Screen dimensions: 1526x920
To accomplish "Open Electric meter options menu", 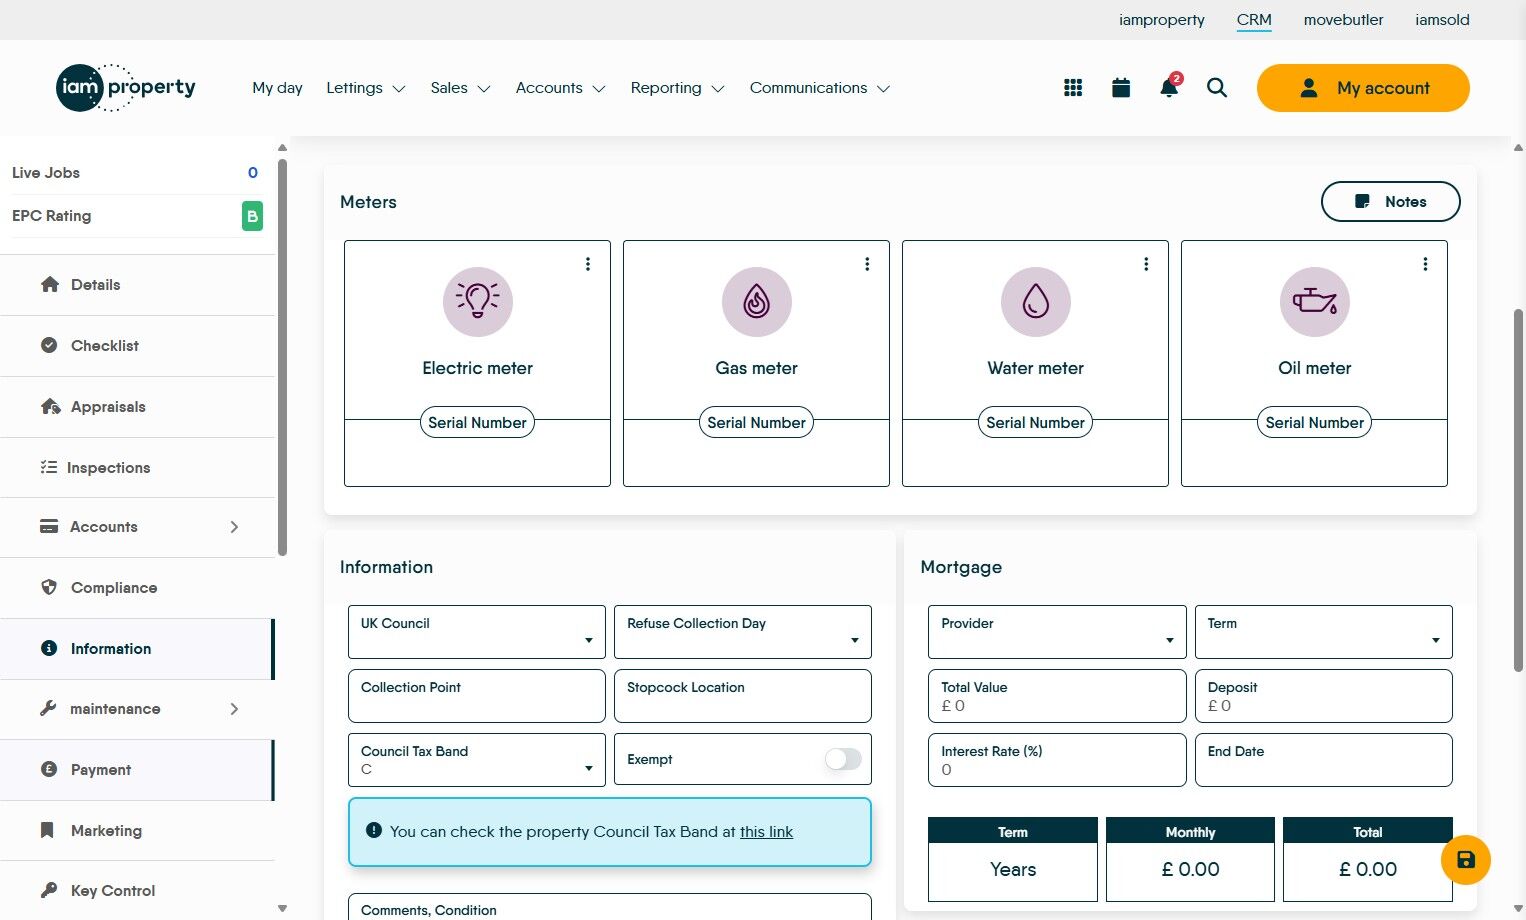I will point(588,264).
